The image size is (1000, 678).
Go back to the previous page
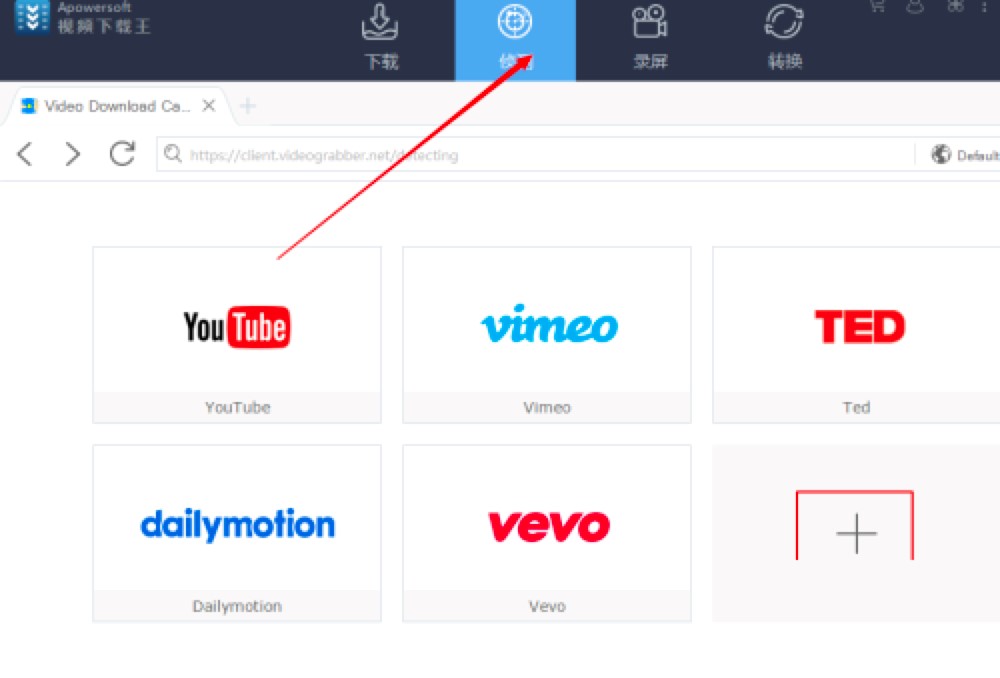point(25,154)
